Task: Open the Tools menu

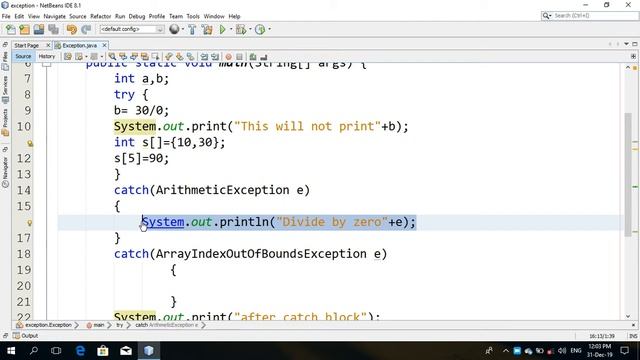Action: coord(193,16)
